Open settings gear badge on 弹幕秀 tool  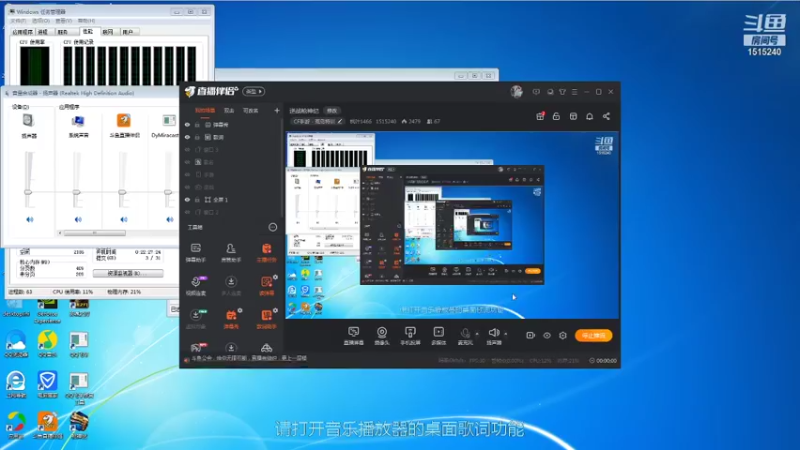coord(240,310)
